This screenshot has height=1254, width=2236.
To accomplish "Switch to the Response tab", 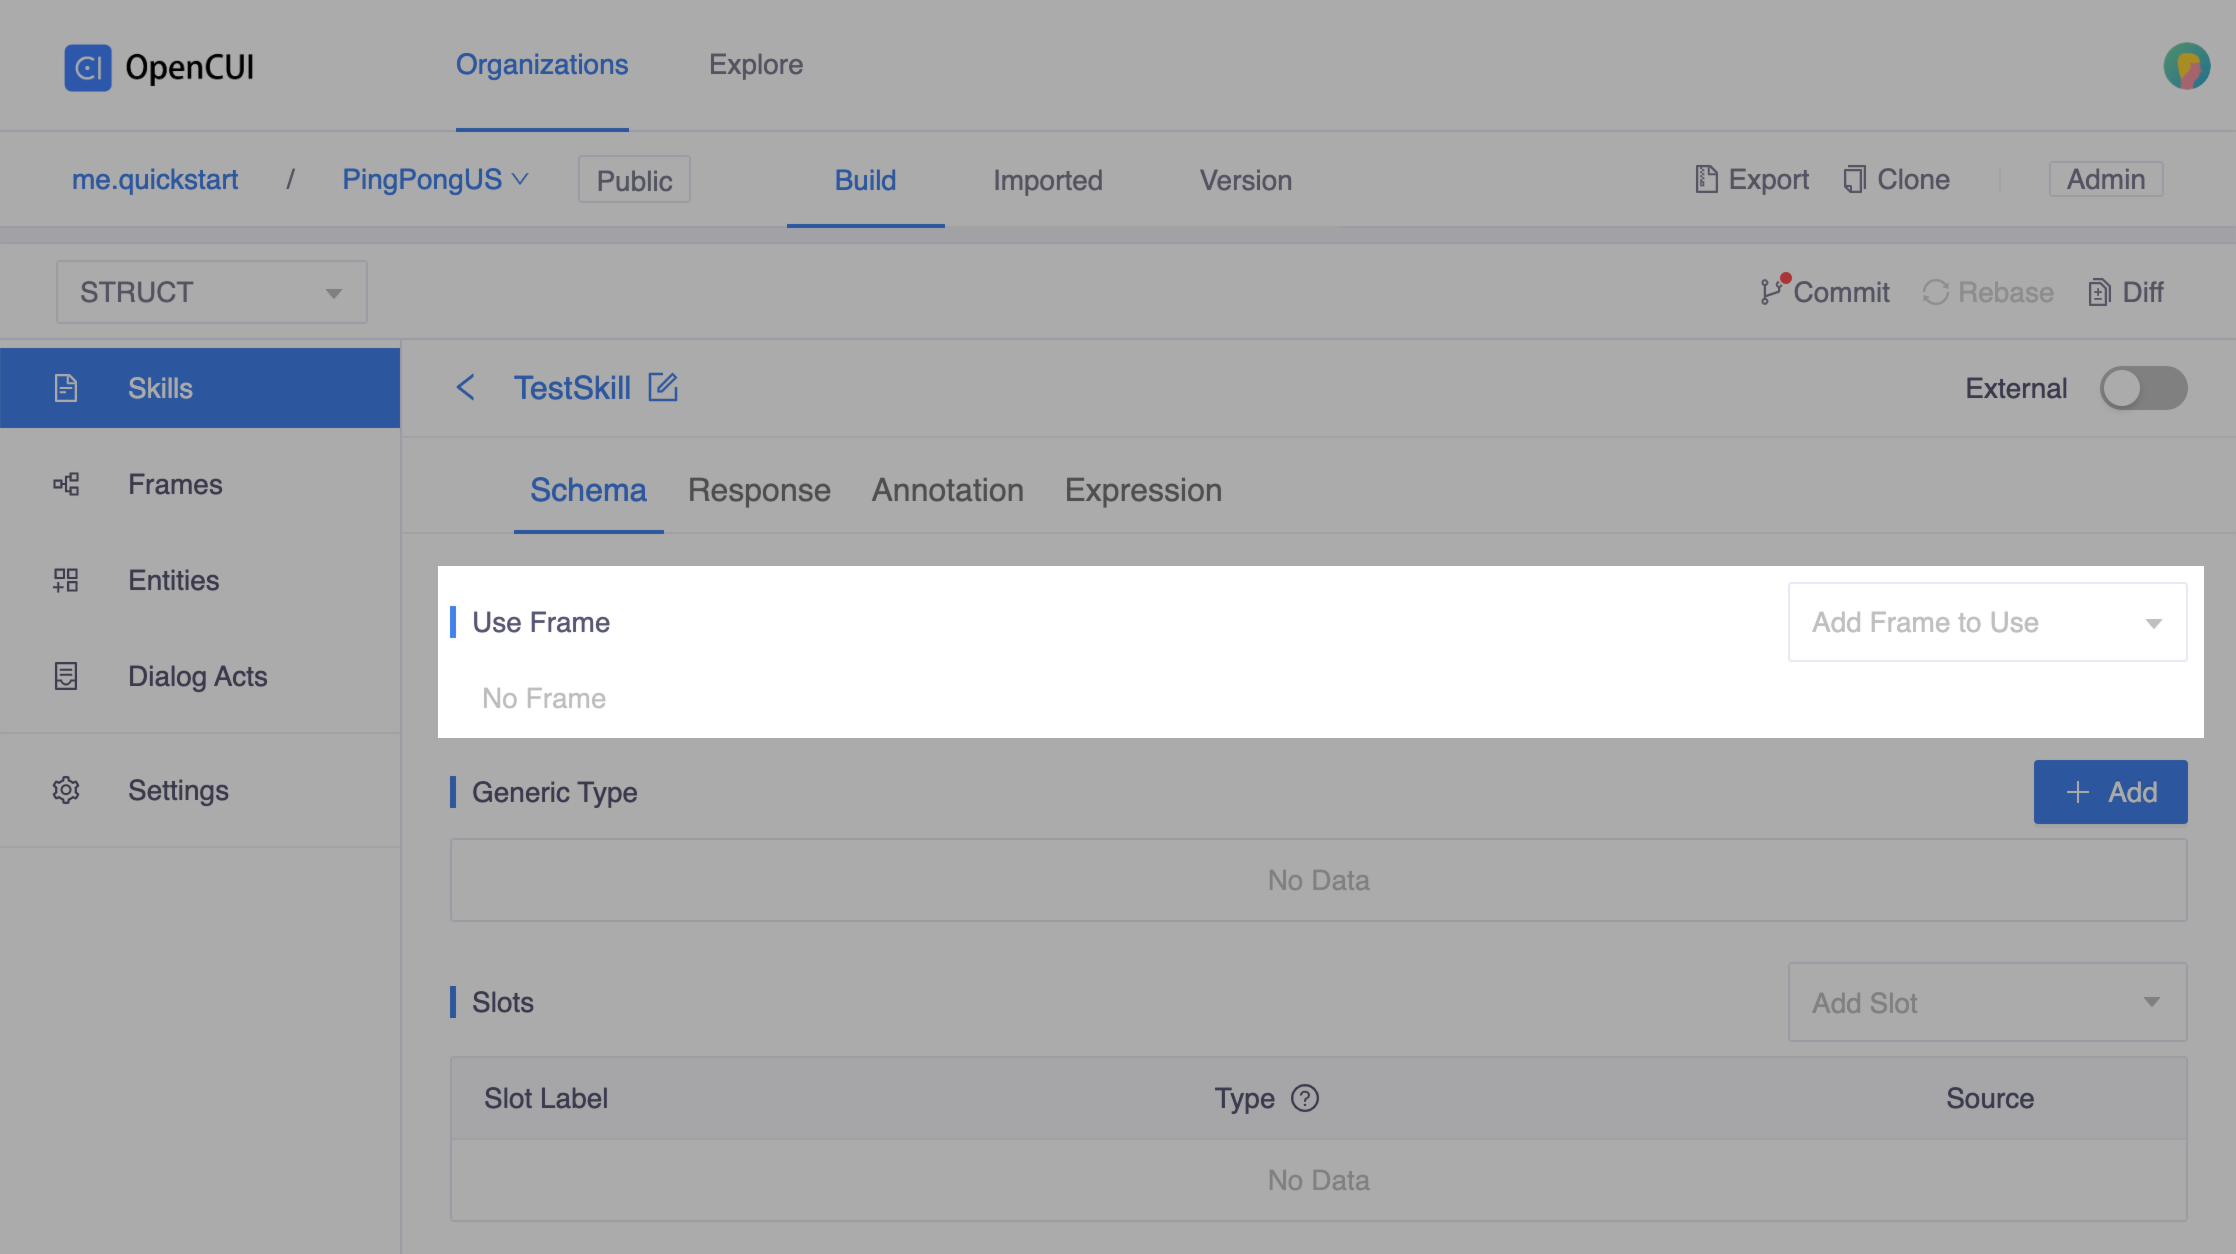I will point(759,490).
